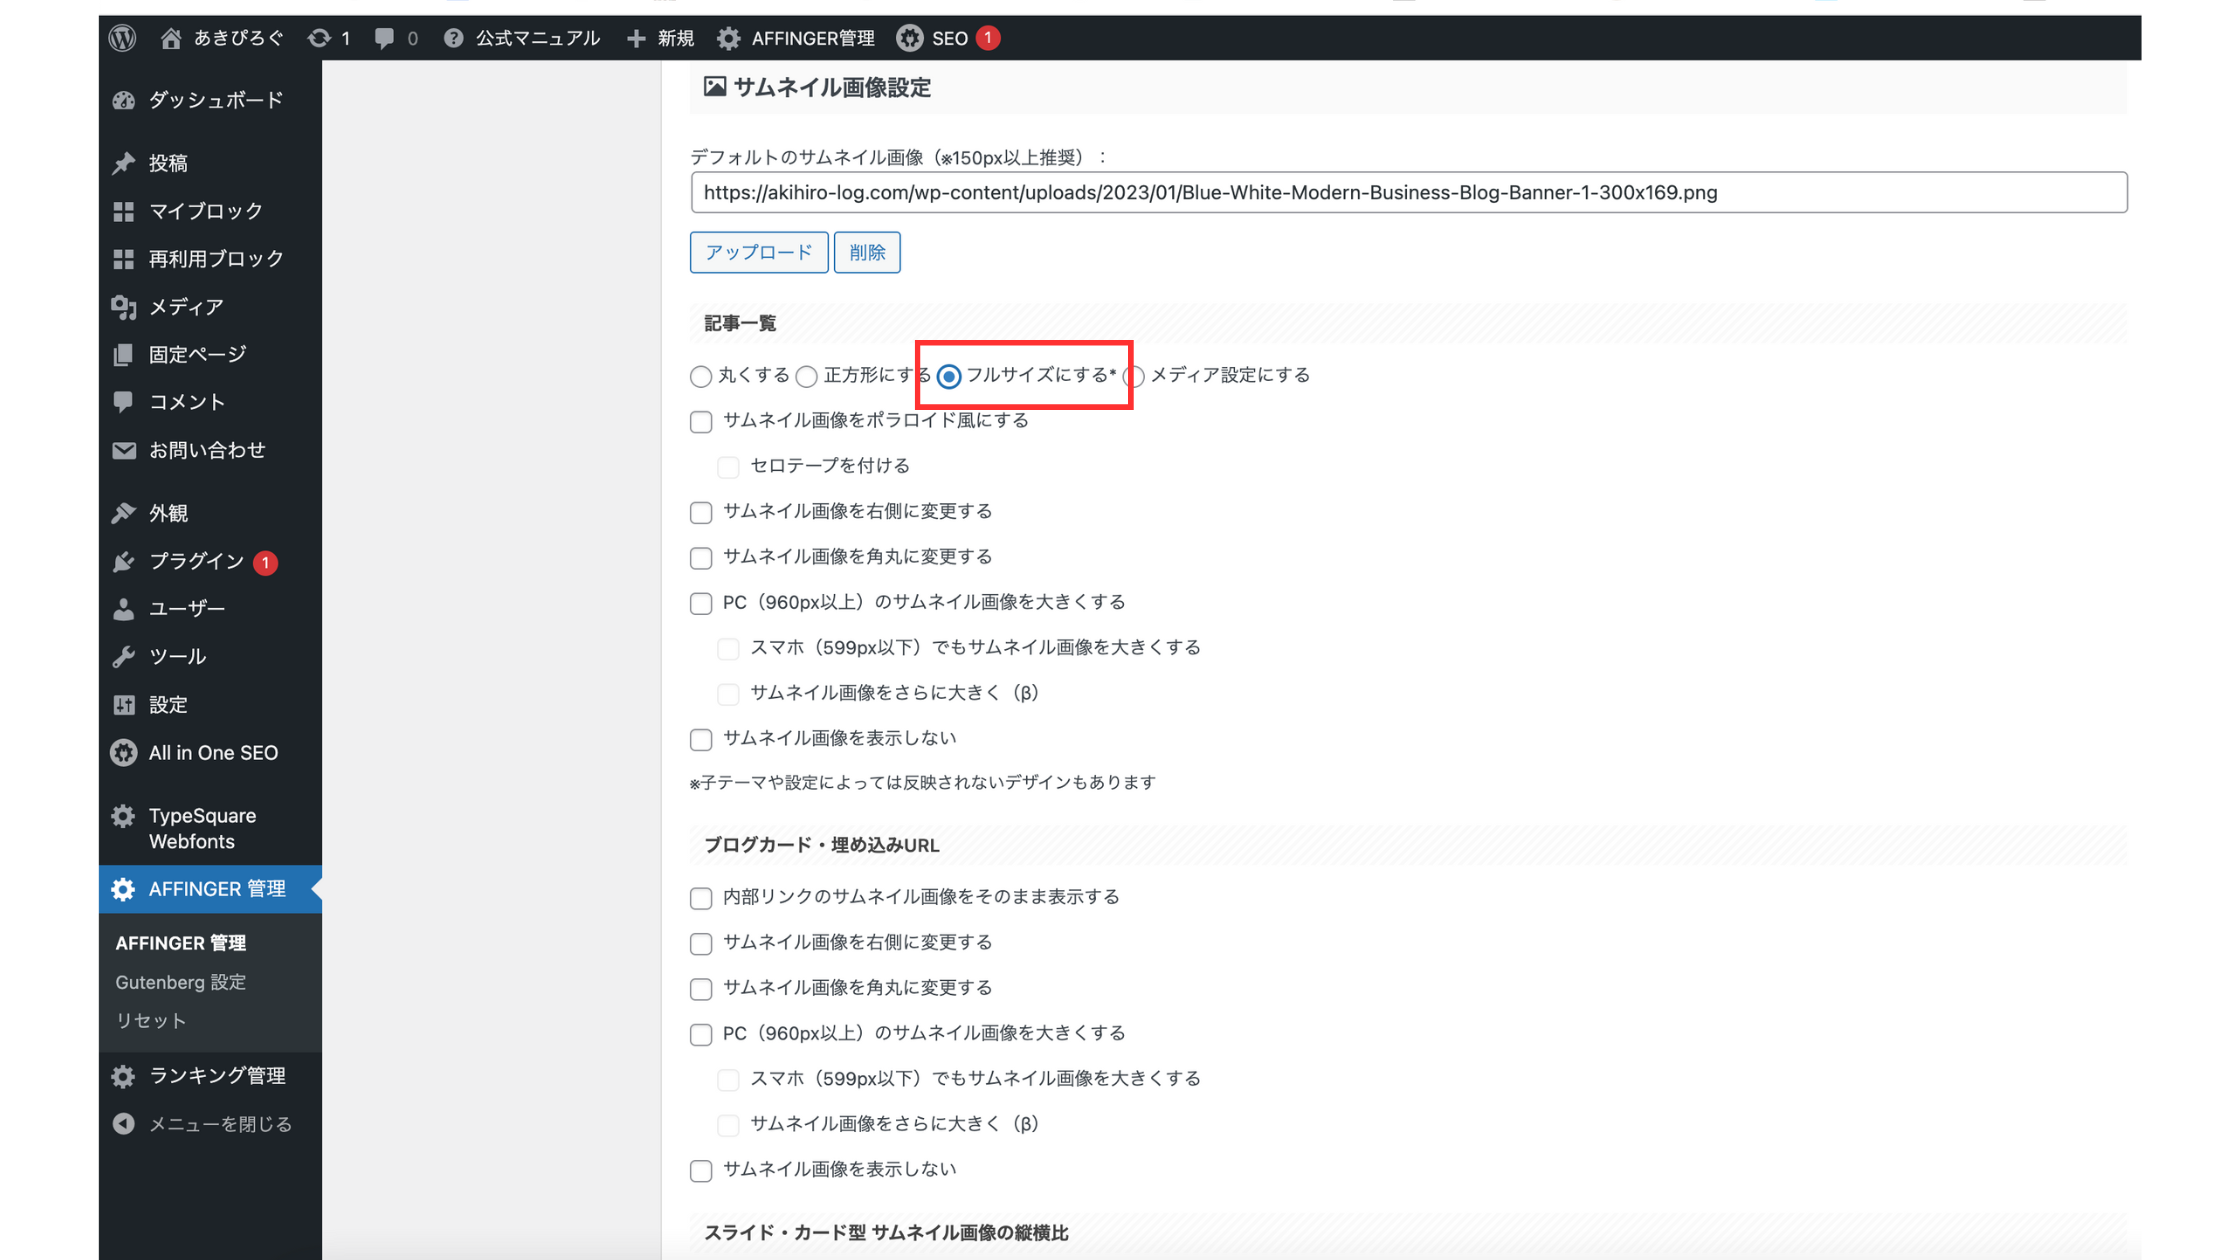Check ブログカード サムネイル画像を角丸に変更する
The image size is (2240, 1260).
click(x=701, y=989)
